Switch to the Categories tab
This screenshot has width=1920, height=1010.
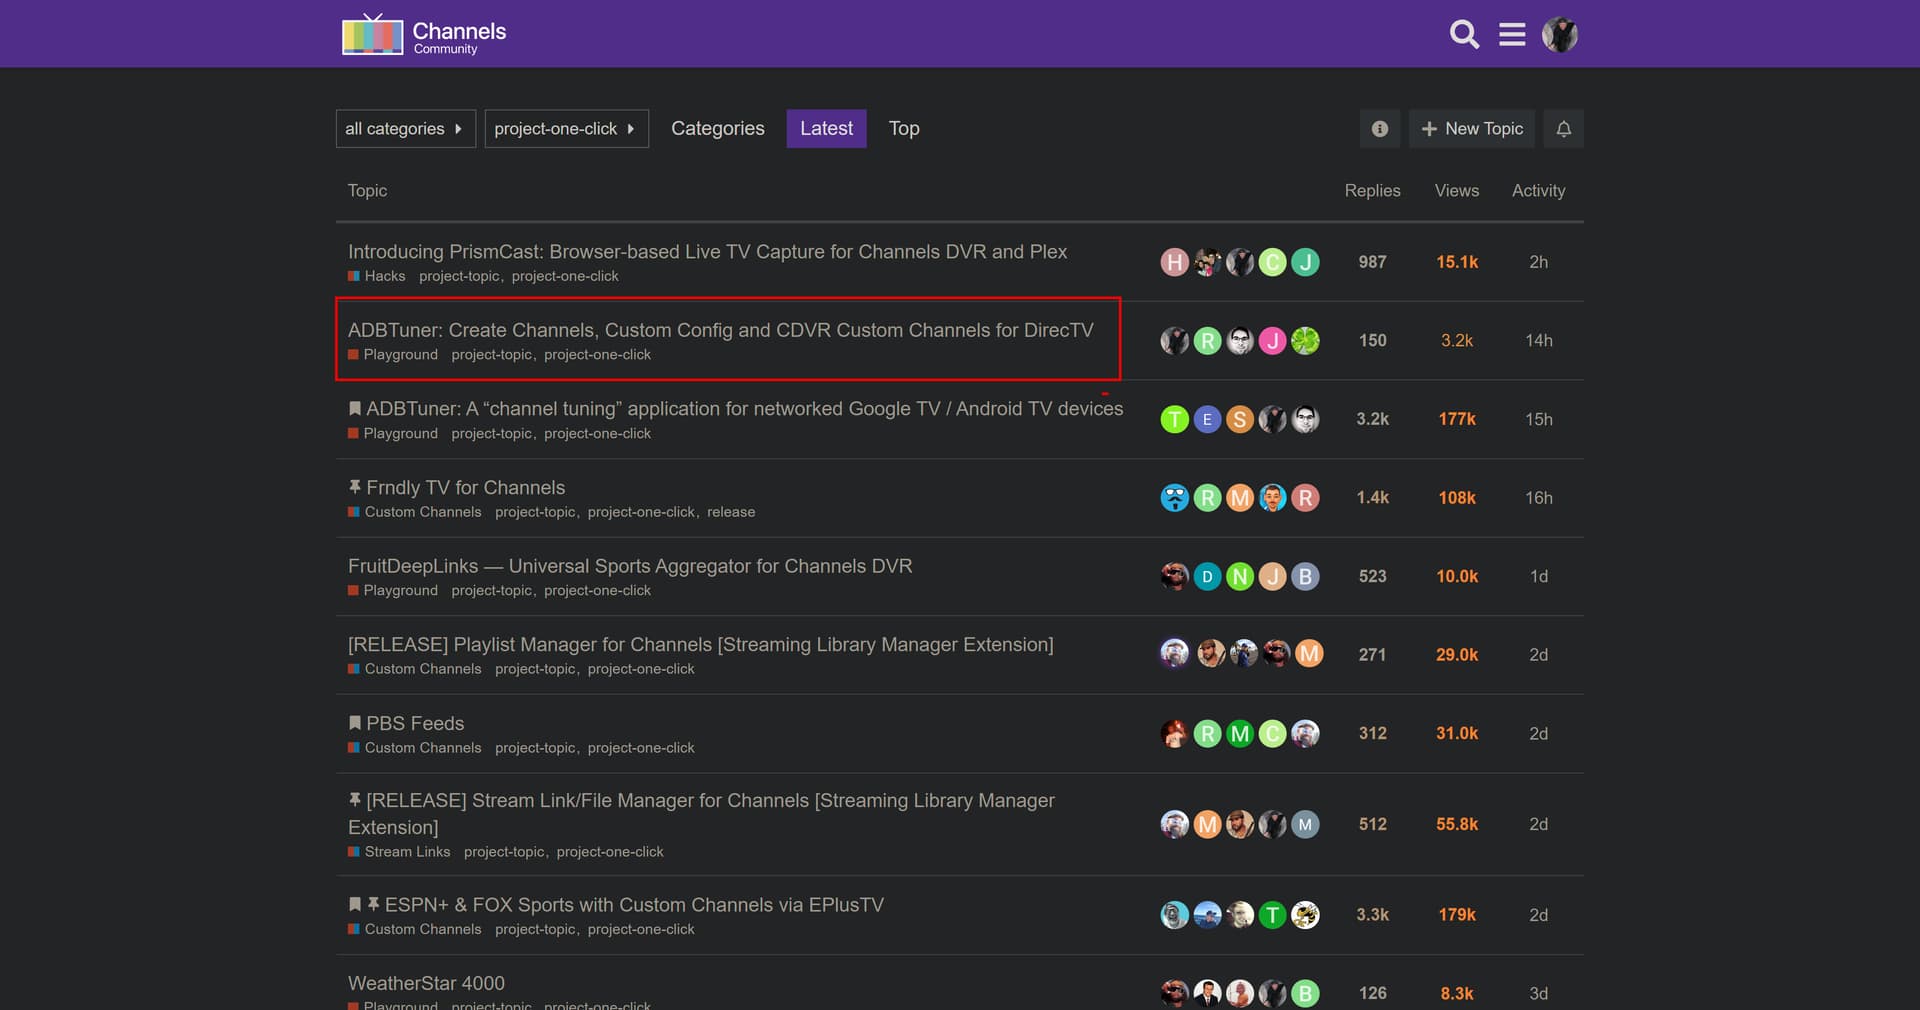717,129
